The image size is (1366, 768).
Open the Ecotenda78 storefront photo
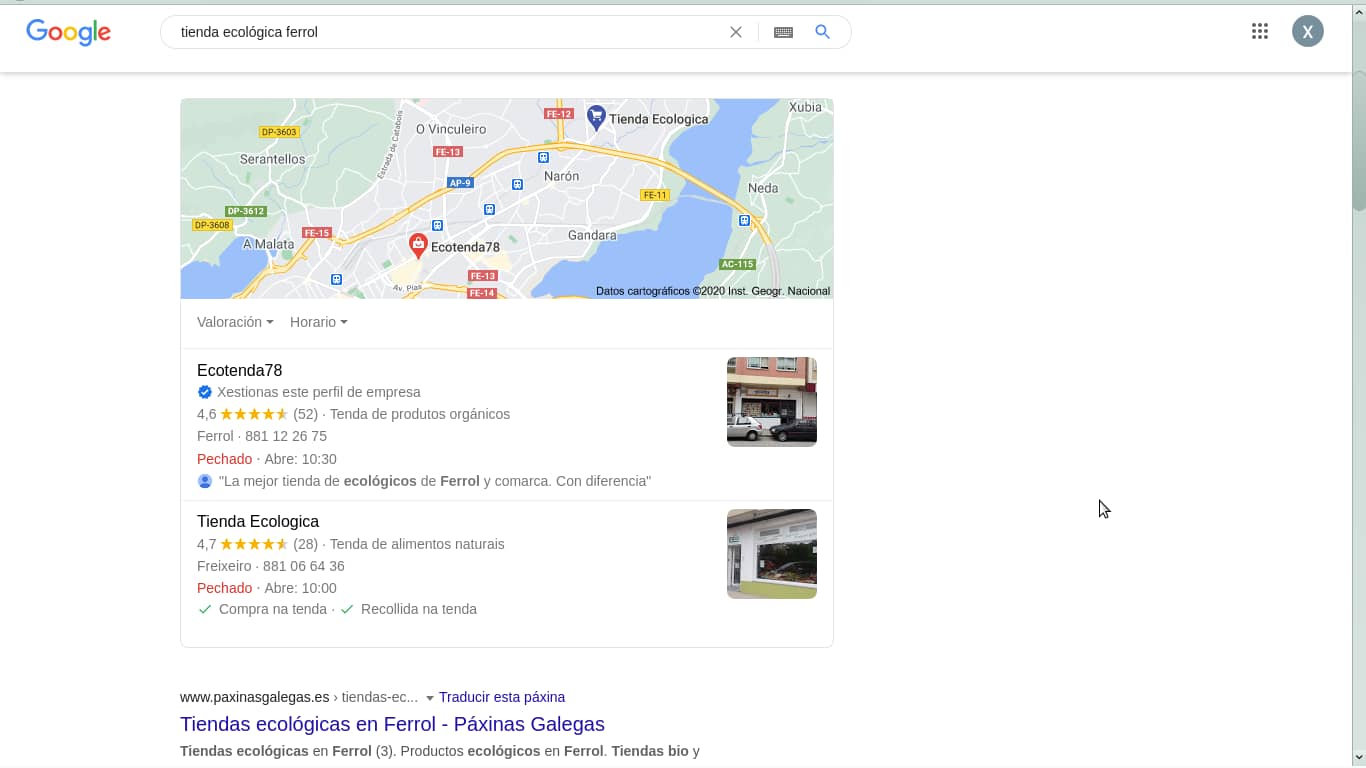pos(772,402)
